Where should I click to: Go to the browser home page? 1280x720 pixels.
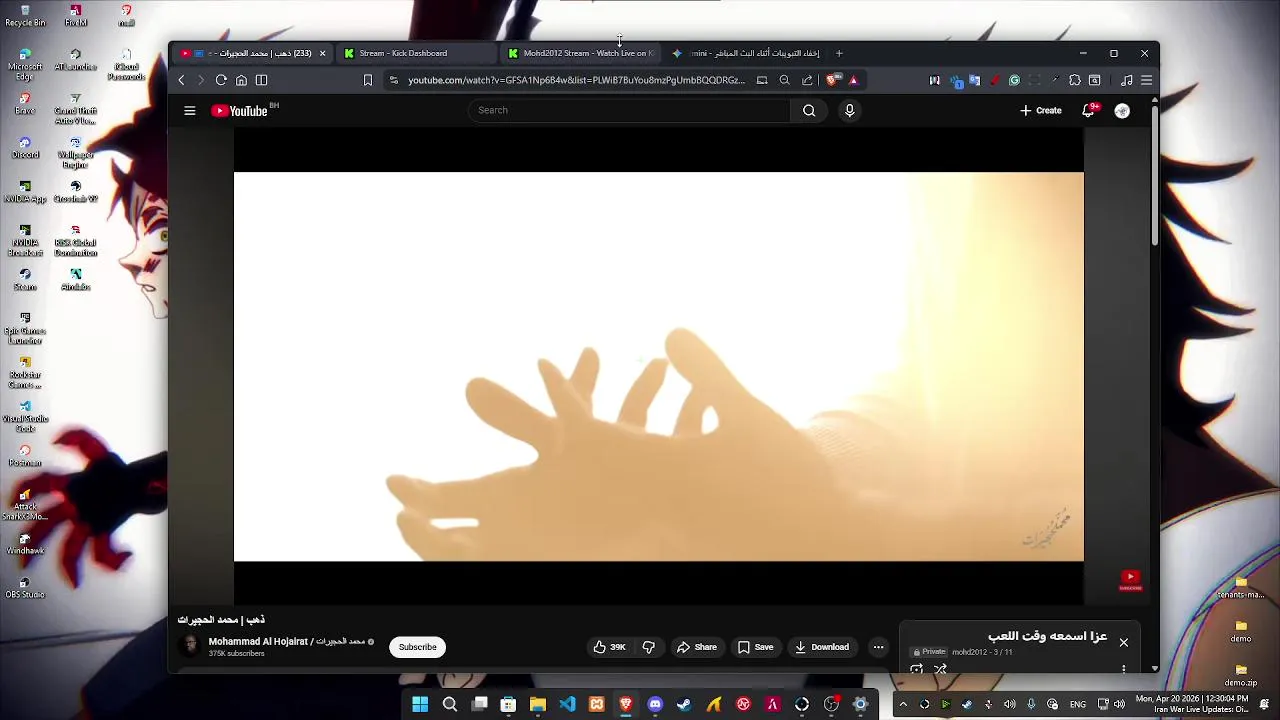point(241,80)
